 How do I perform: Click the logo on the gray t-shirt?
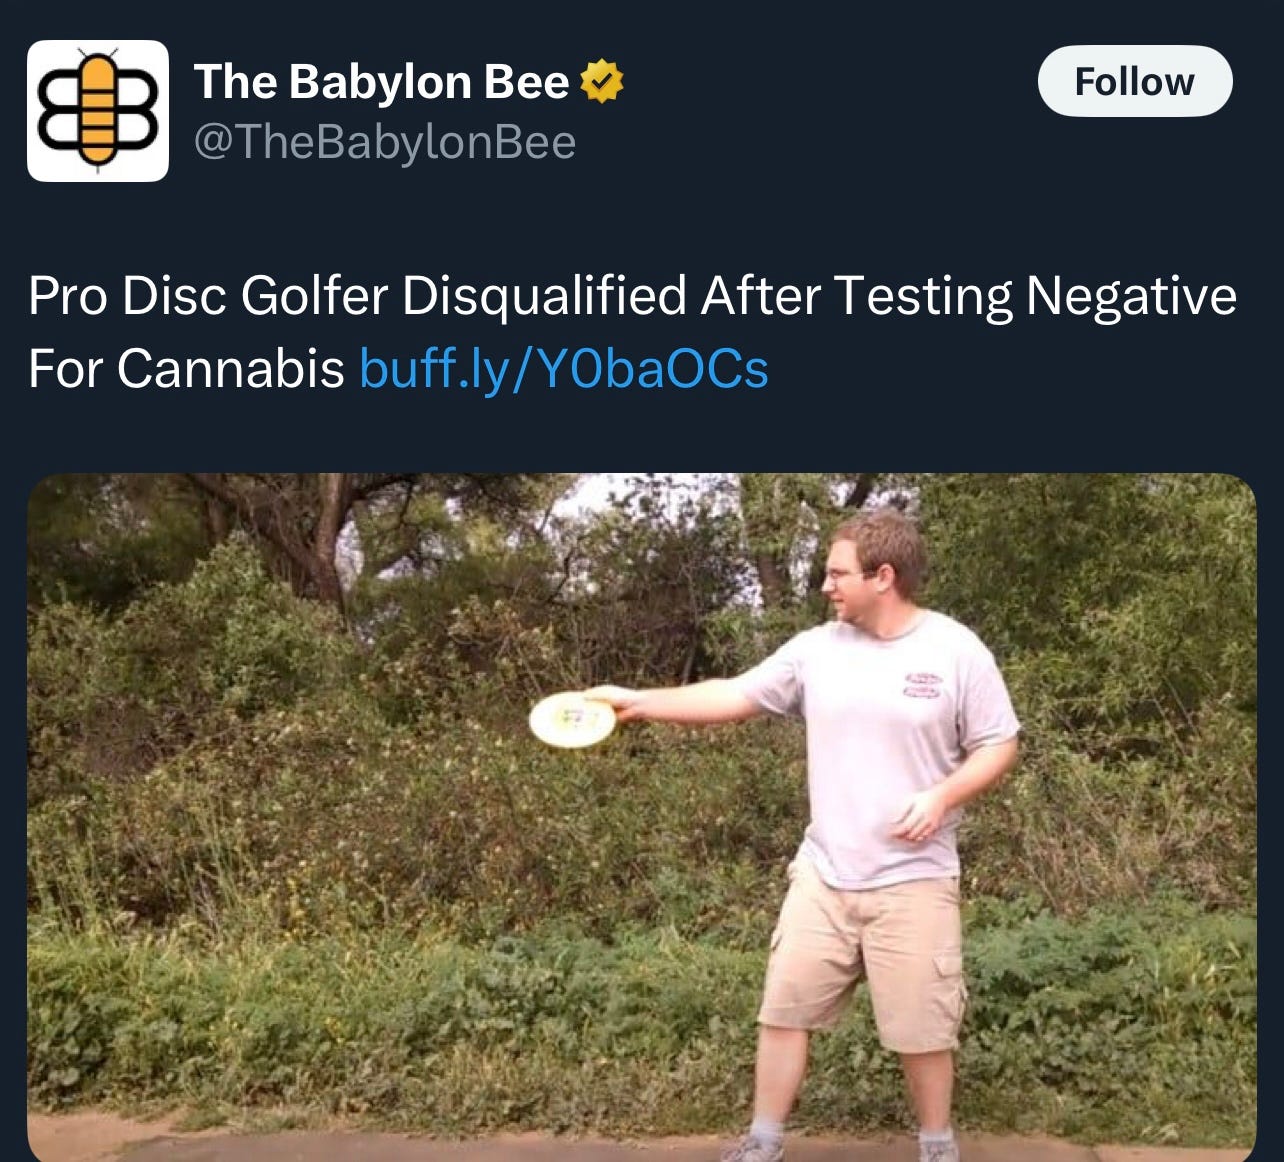coord(923,685)
